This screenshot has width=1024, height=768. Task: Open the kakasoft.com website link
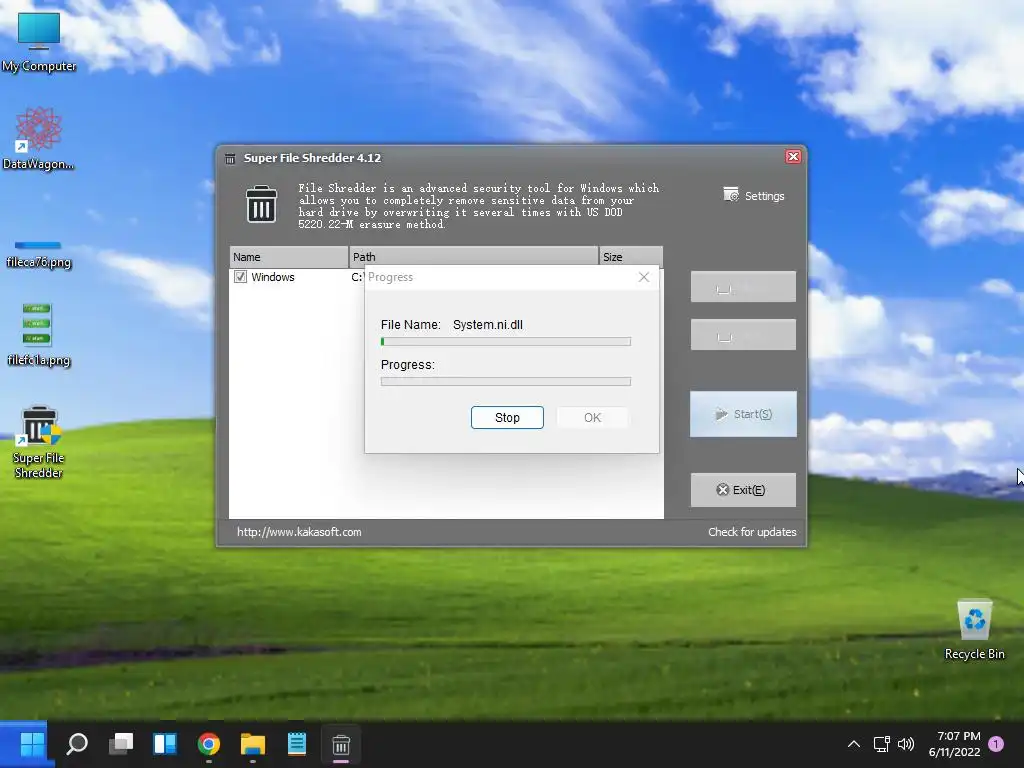click(x=299, y=532)
